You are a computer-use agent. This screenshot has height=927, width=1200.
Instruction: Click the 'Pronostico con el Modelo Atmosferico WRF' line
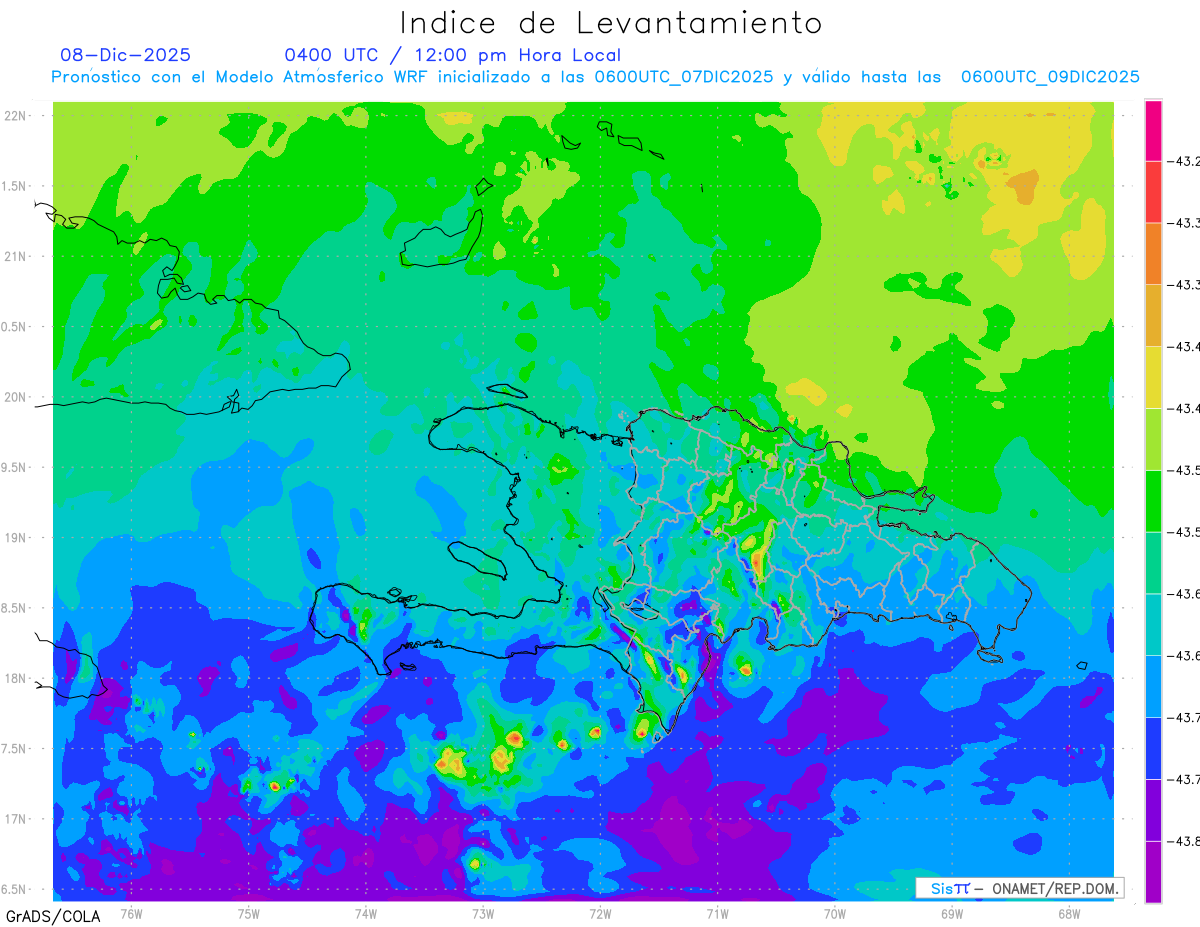[x=596, y=77]
